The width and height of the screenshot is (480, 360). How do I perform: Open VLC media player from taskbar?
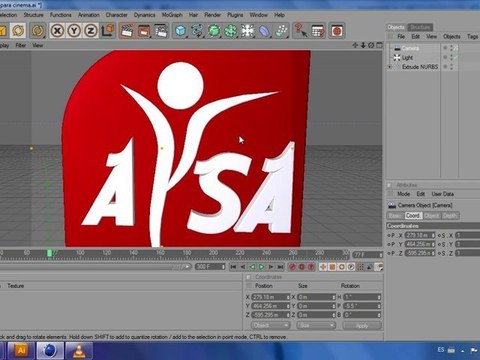(x=79, y=351)
